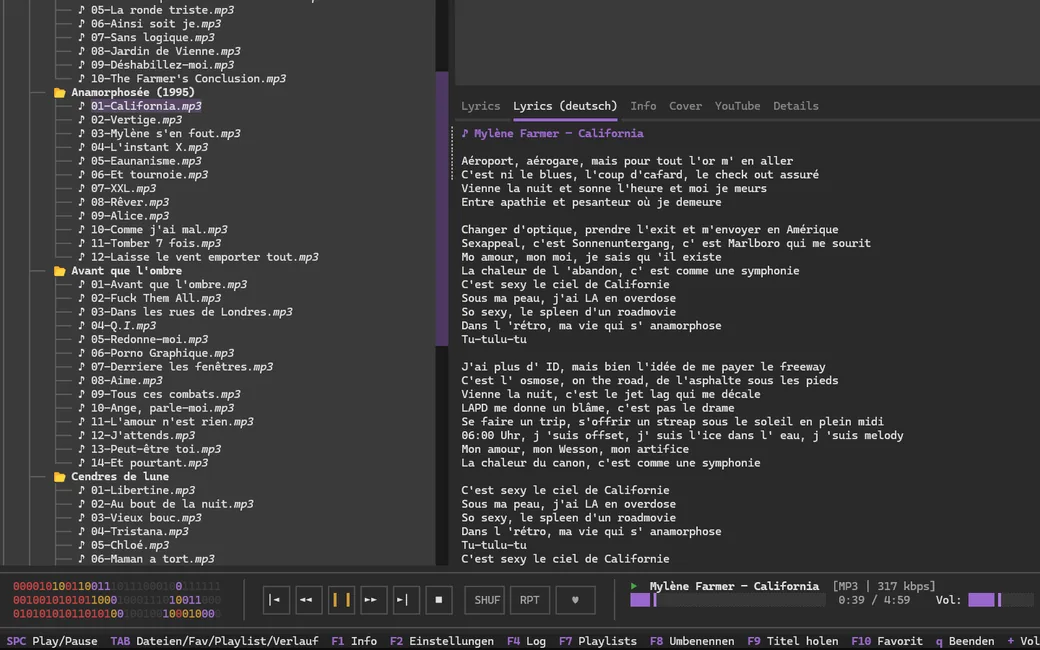
Task: Open the Info tab
Action: coord(643,106)
